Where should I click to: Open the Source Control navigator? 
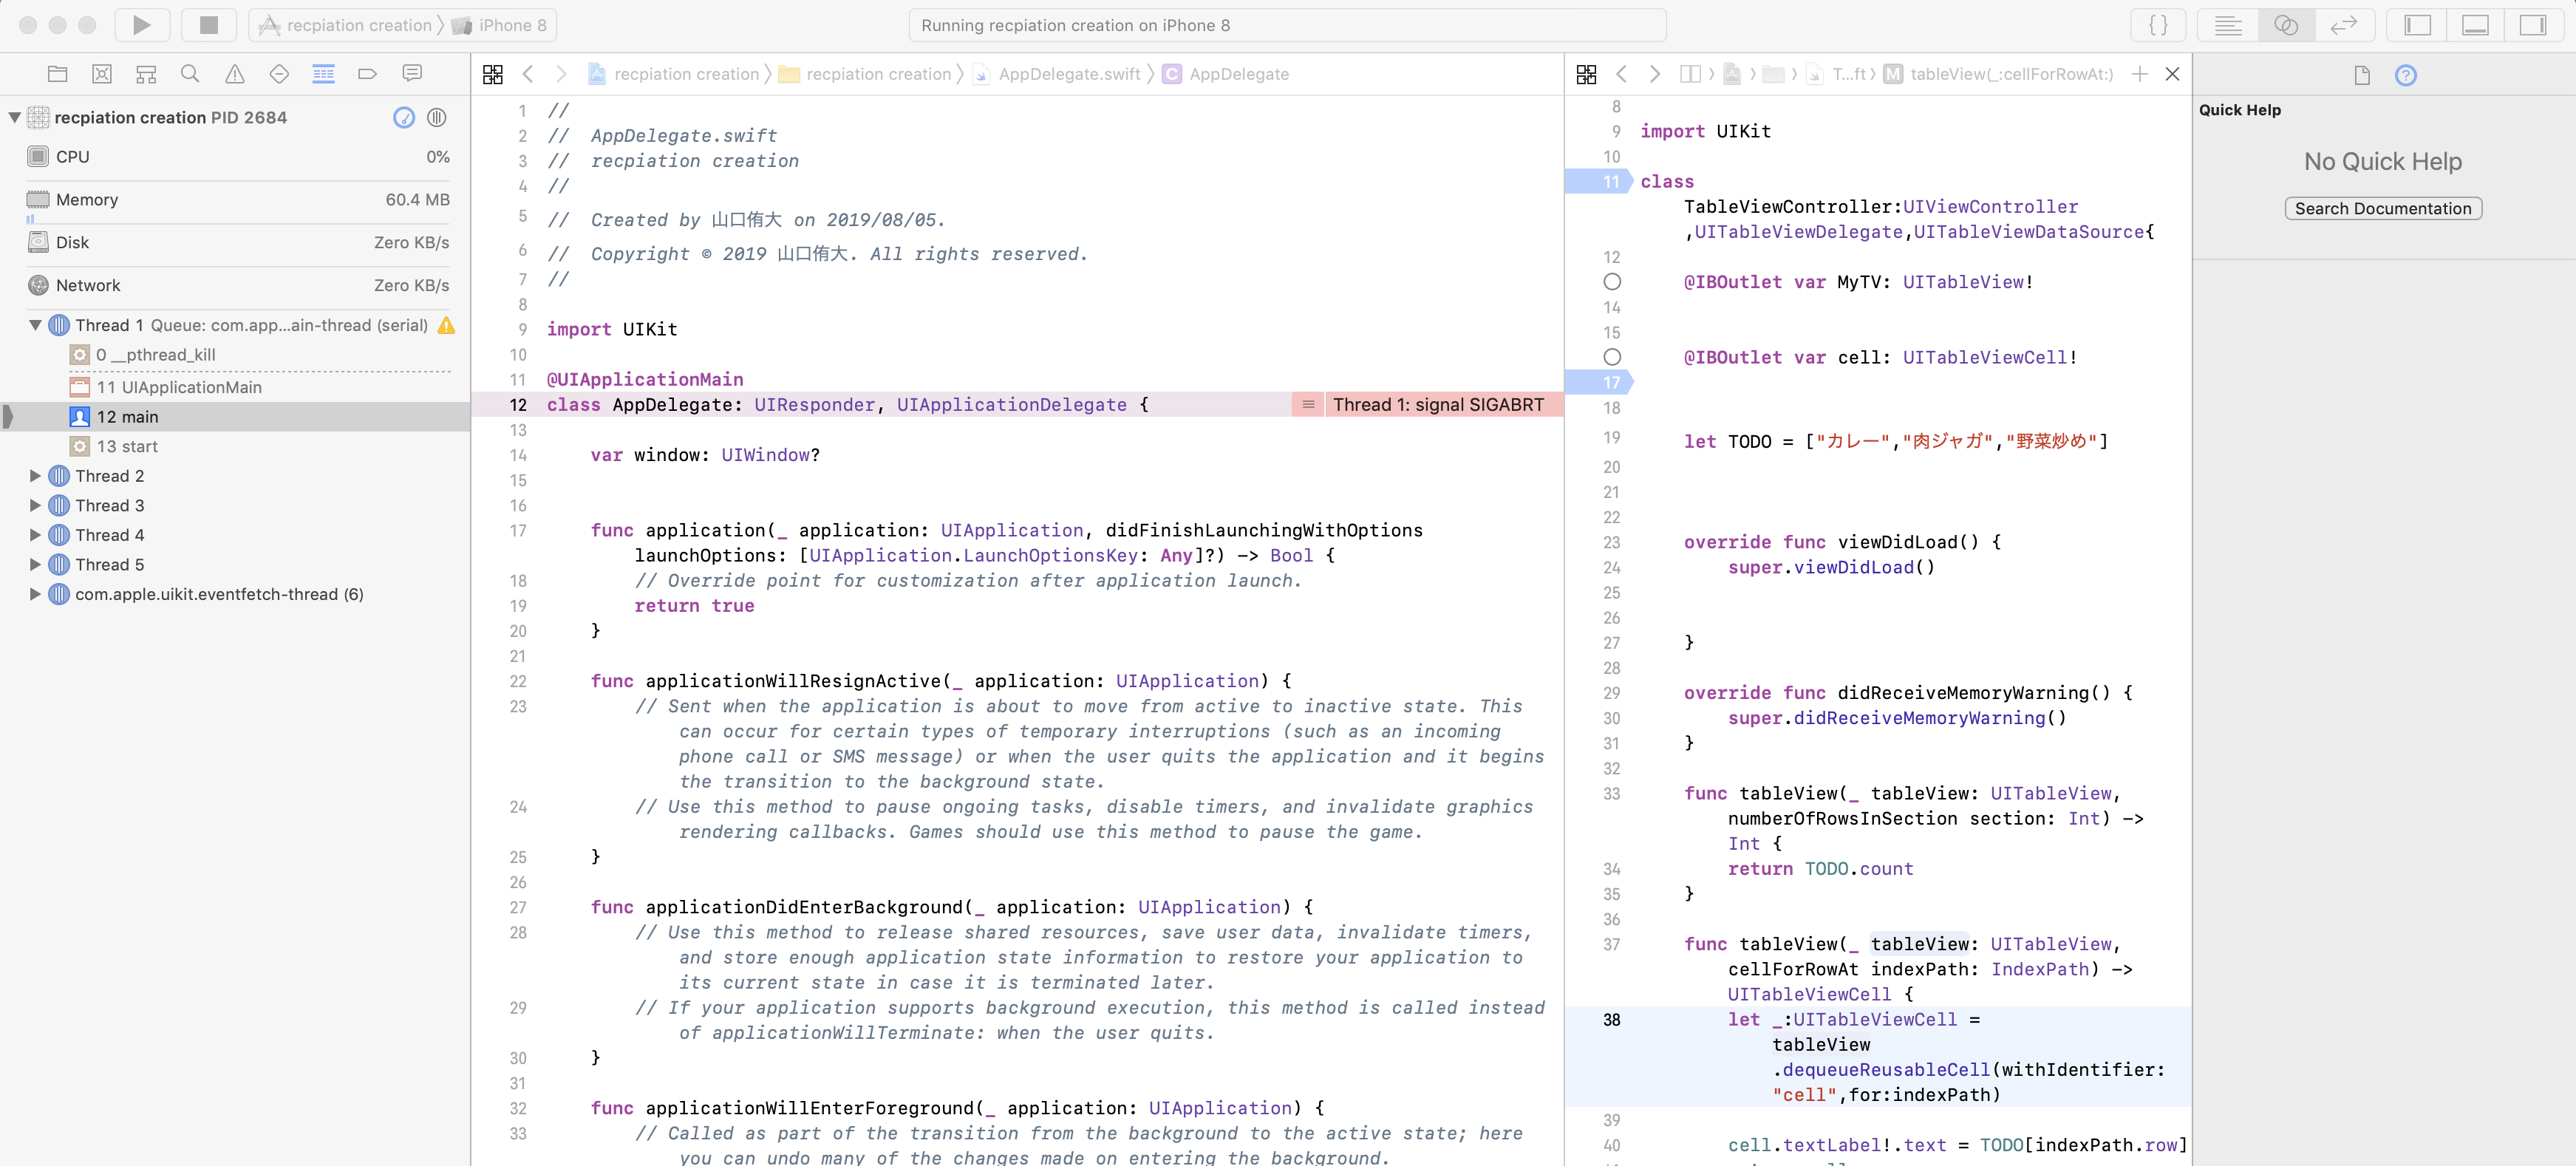click(x=102, y=74)
